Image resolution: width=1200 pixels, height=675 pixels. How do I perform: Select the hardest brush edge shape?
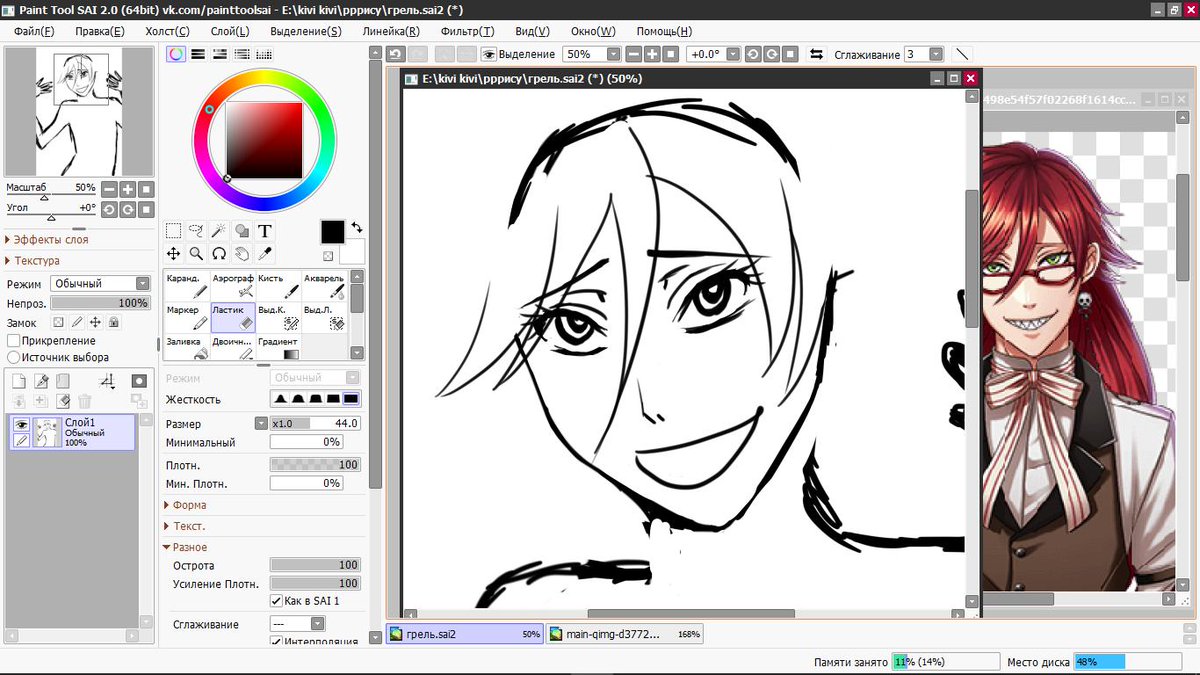pyautogui.click(x=350, y=399)
